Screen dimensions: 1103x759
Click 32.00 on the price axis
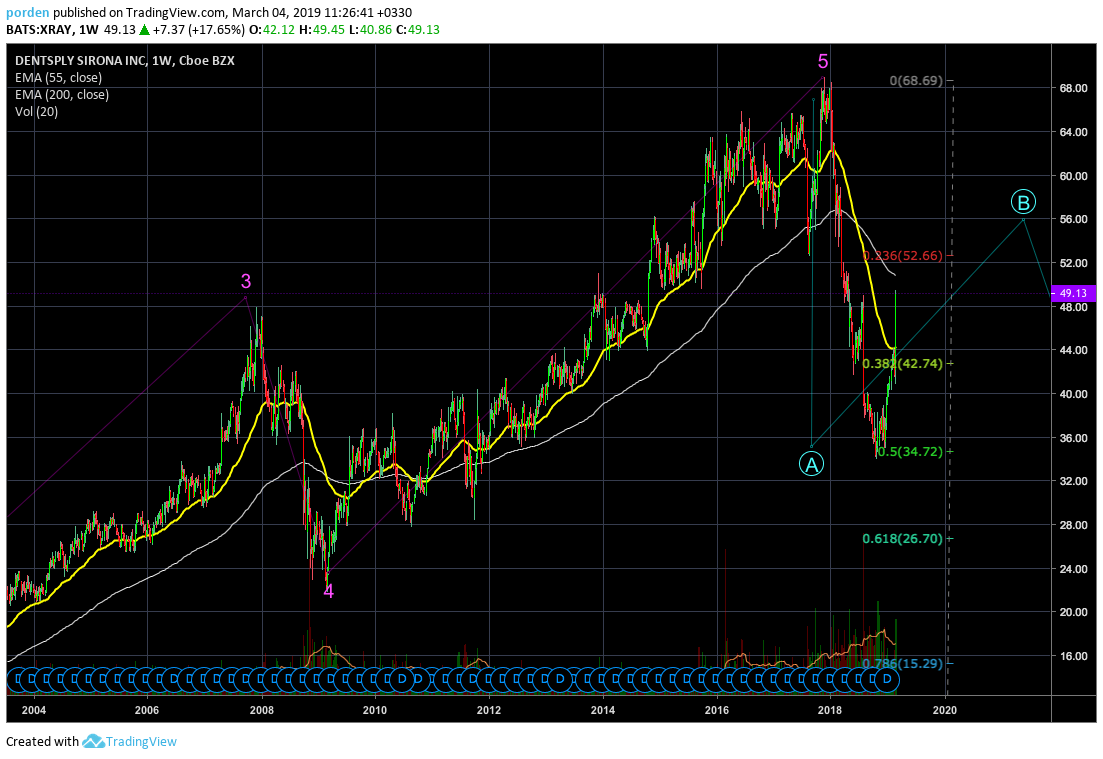point(1073,481)
